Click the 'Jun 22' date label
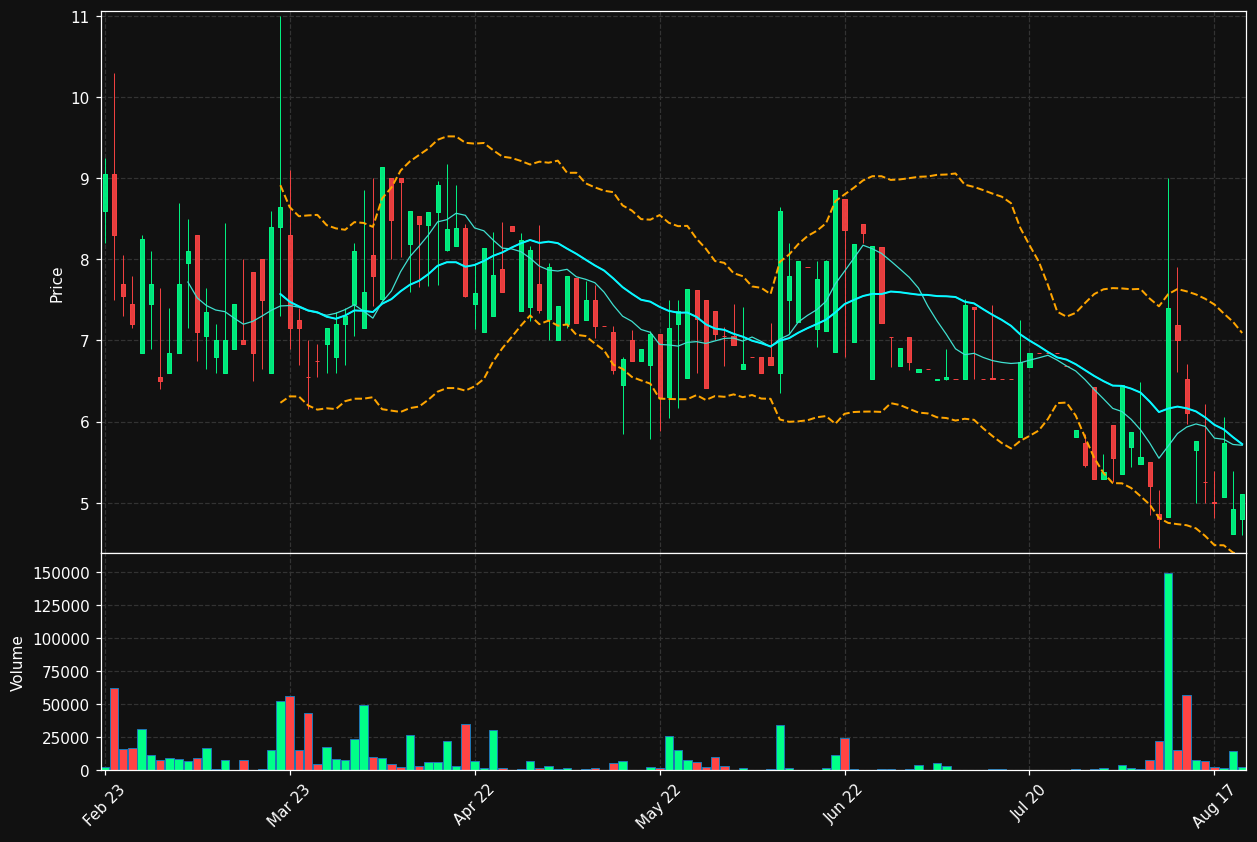The image size is (1257, 842). [844, 805]
